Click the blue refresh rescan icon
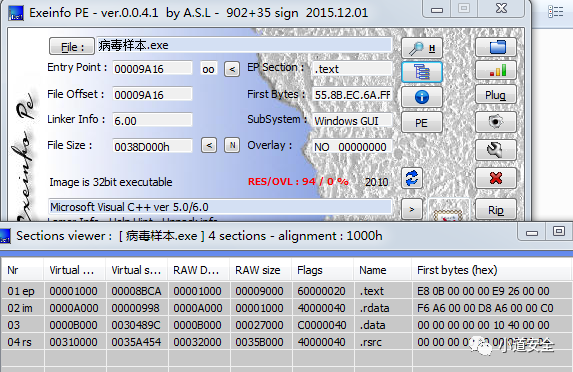Viewport: 573px width, 372px height. click(412, 178)
